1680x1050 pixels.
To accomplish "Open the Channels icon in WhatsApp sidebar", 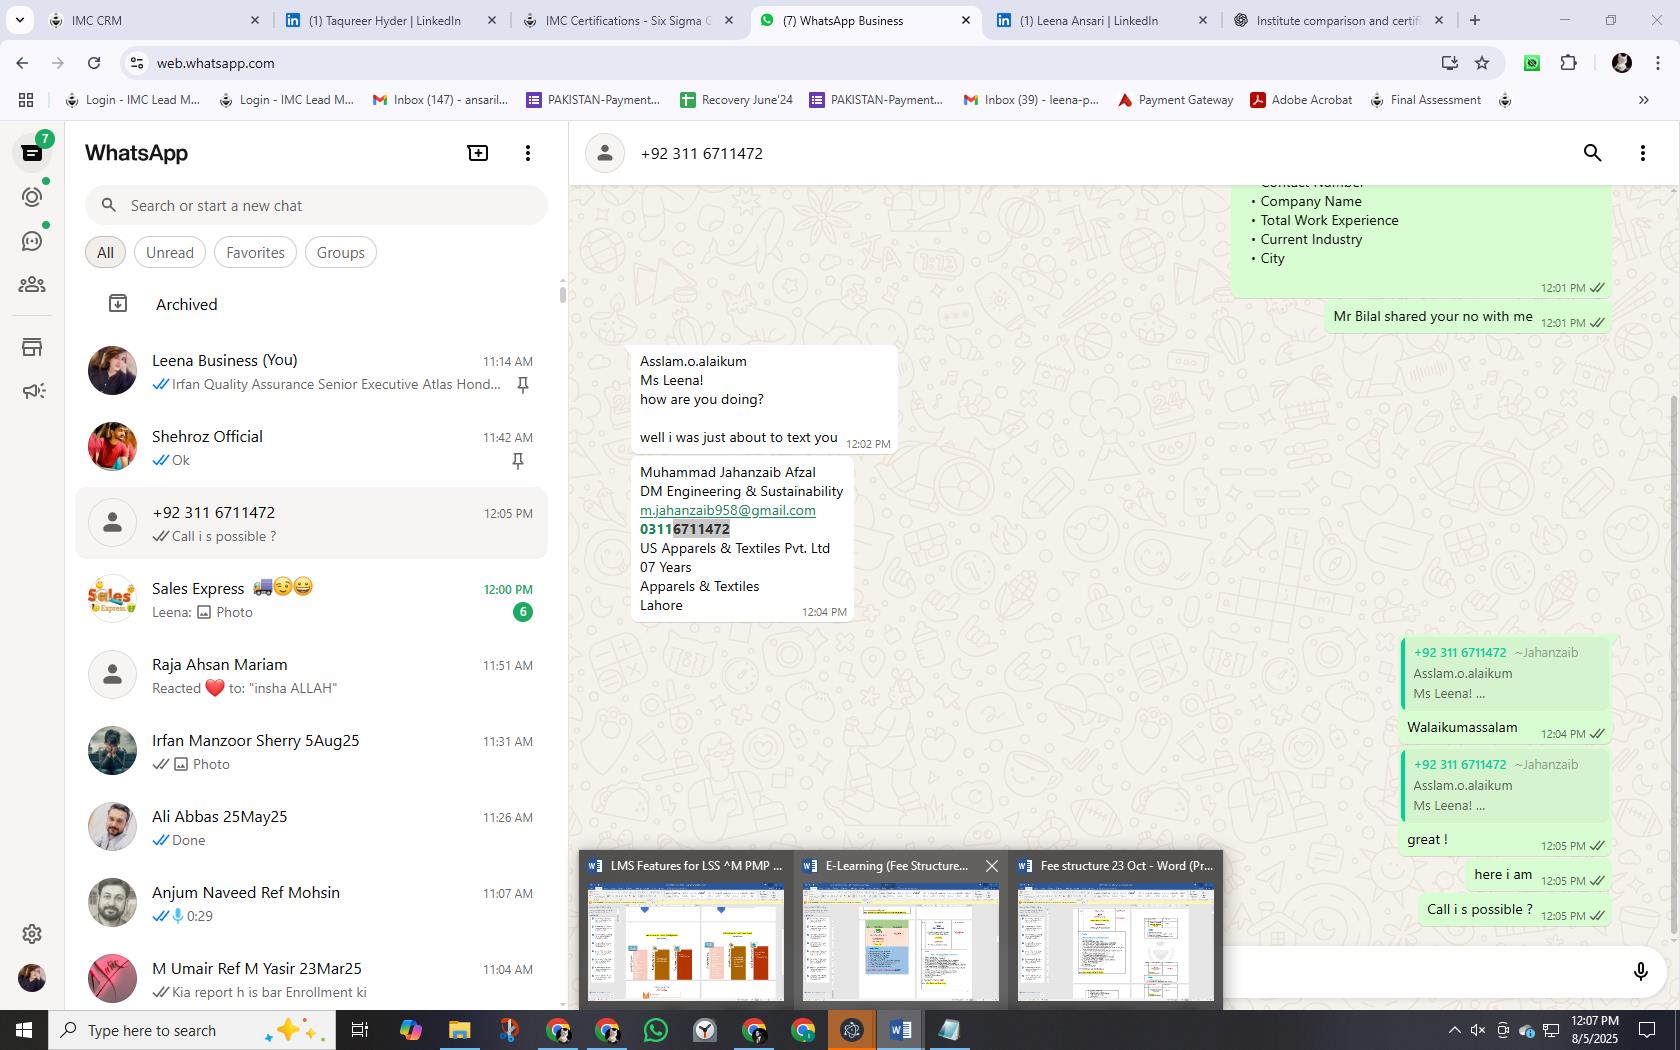I will 32,241.
